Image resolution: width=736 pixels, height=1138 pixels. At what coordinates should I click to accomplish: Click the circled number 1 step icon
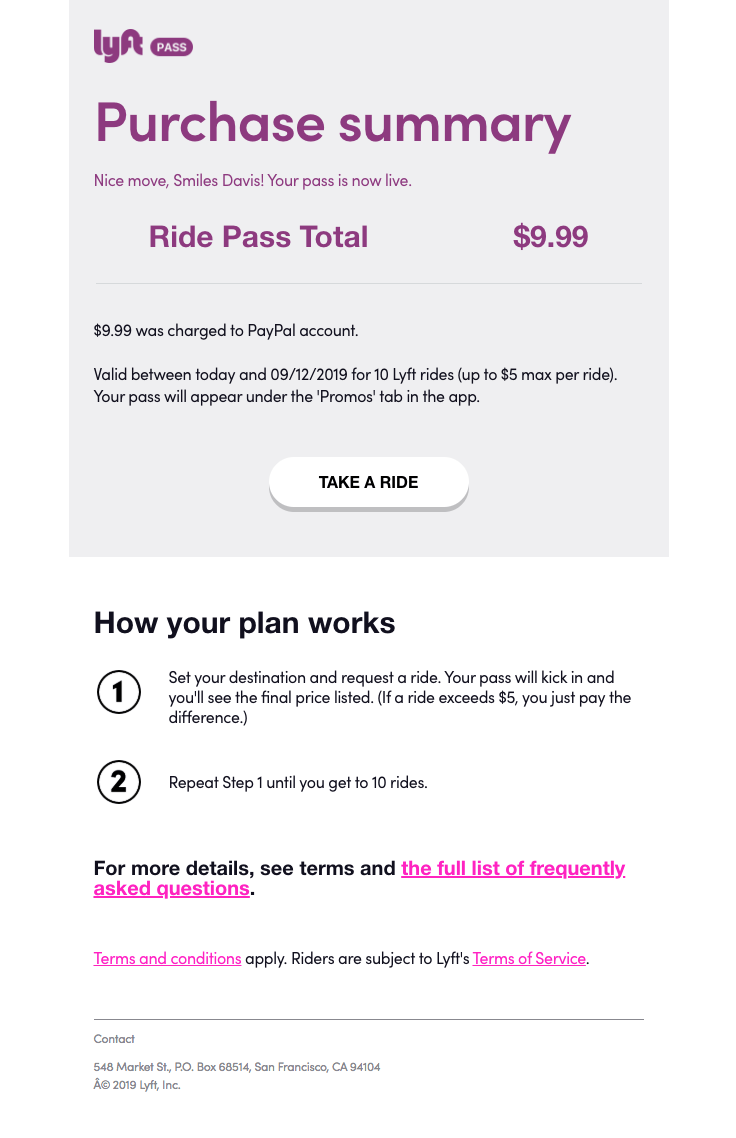click(x=118, y=692)
